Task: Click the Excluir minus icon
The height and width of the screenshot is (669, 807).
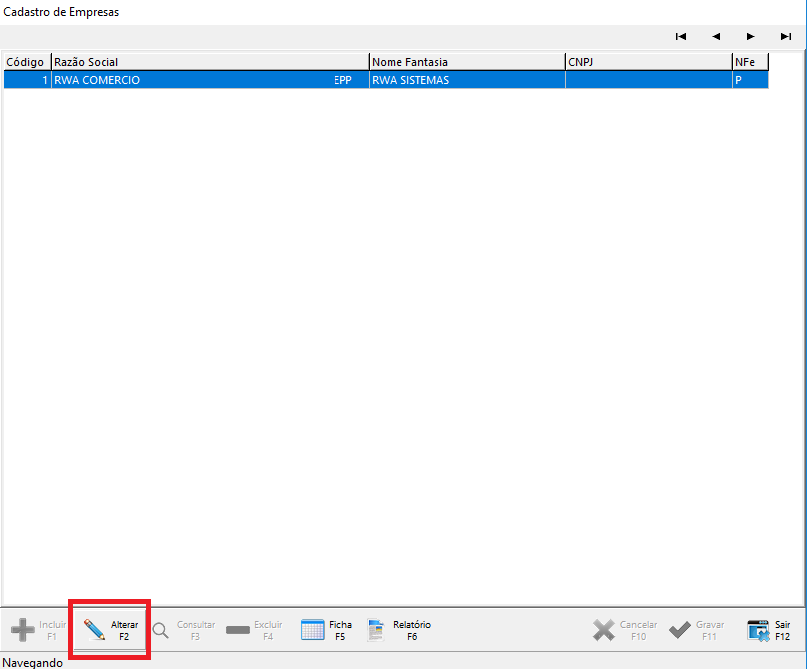Action: (238, 630)
